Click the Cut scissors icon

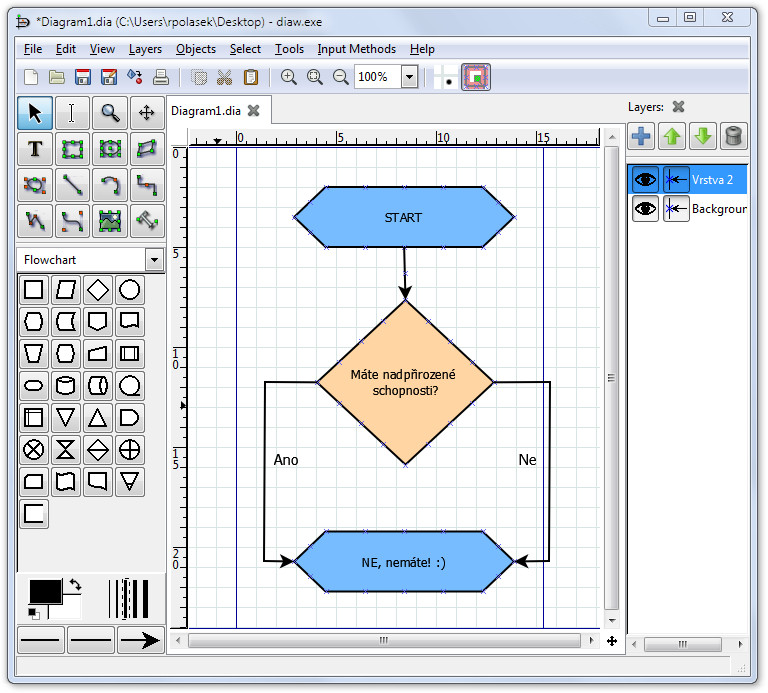(x=224, y=77)
